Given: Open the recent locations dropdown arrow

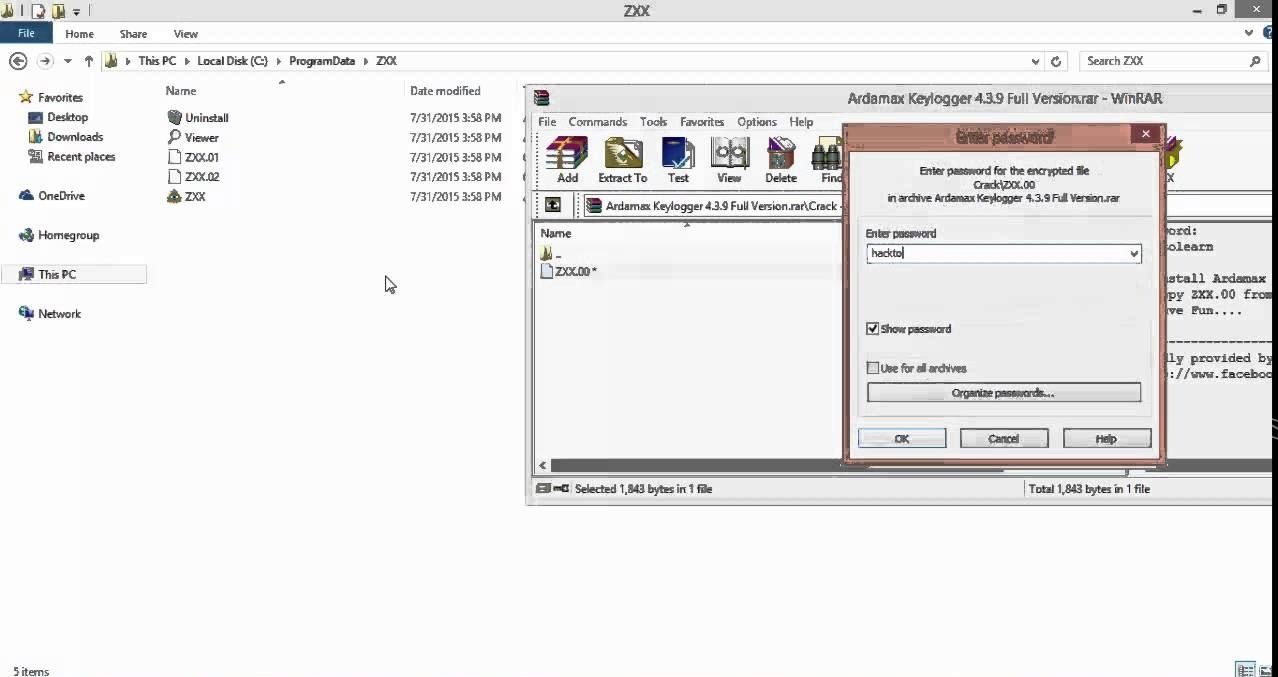Looking at the screenshot, I should (68, 61).
